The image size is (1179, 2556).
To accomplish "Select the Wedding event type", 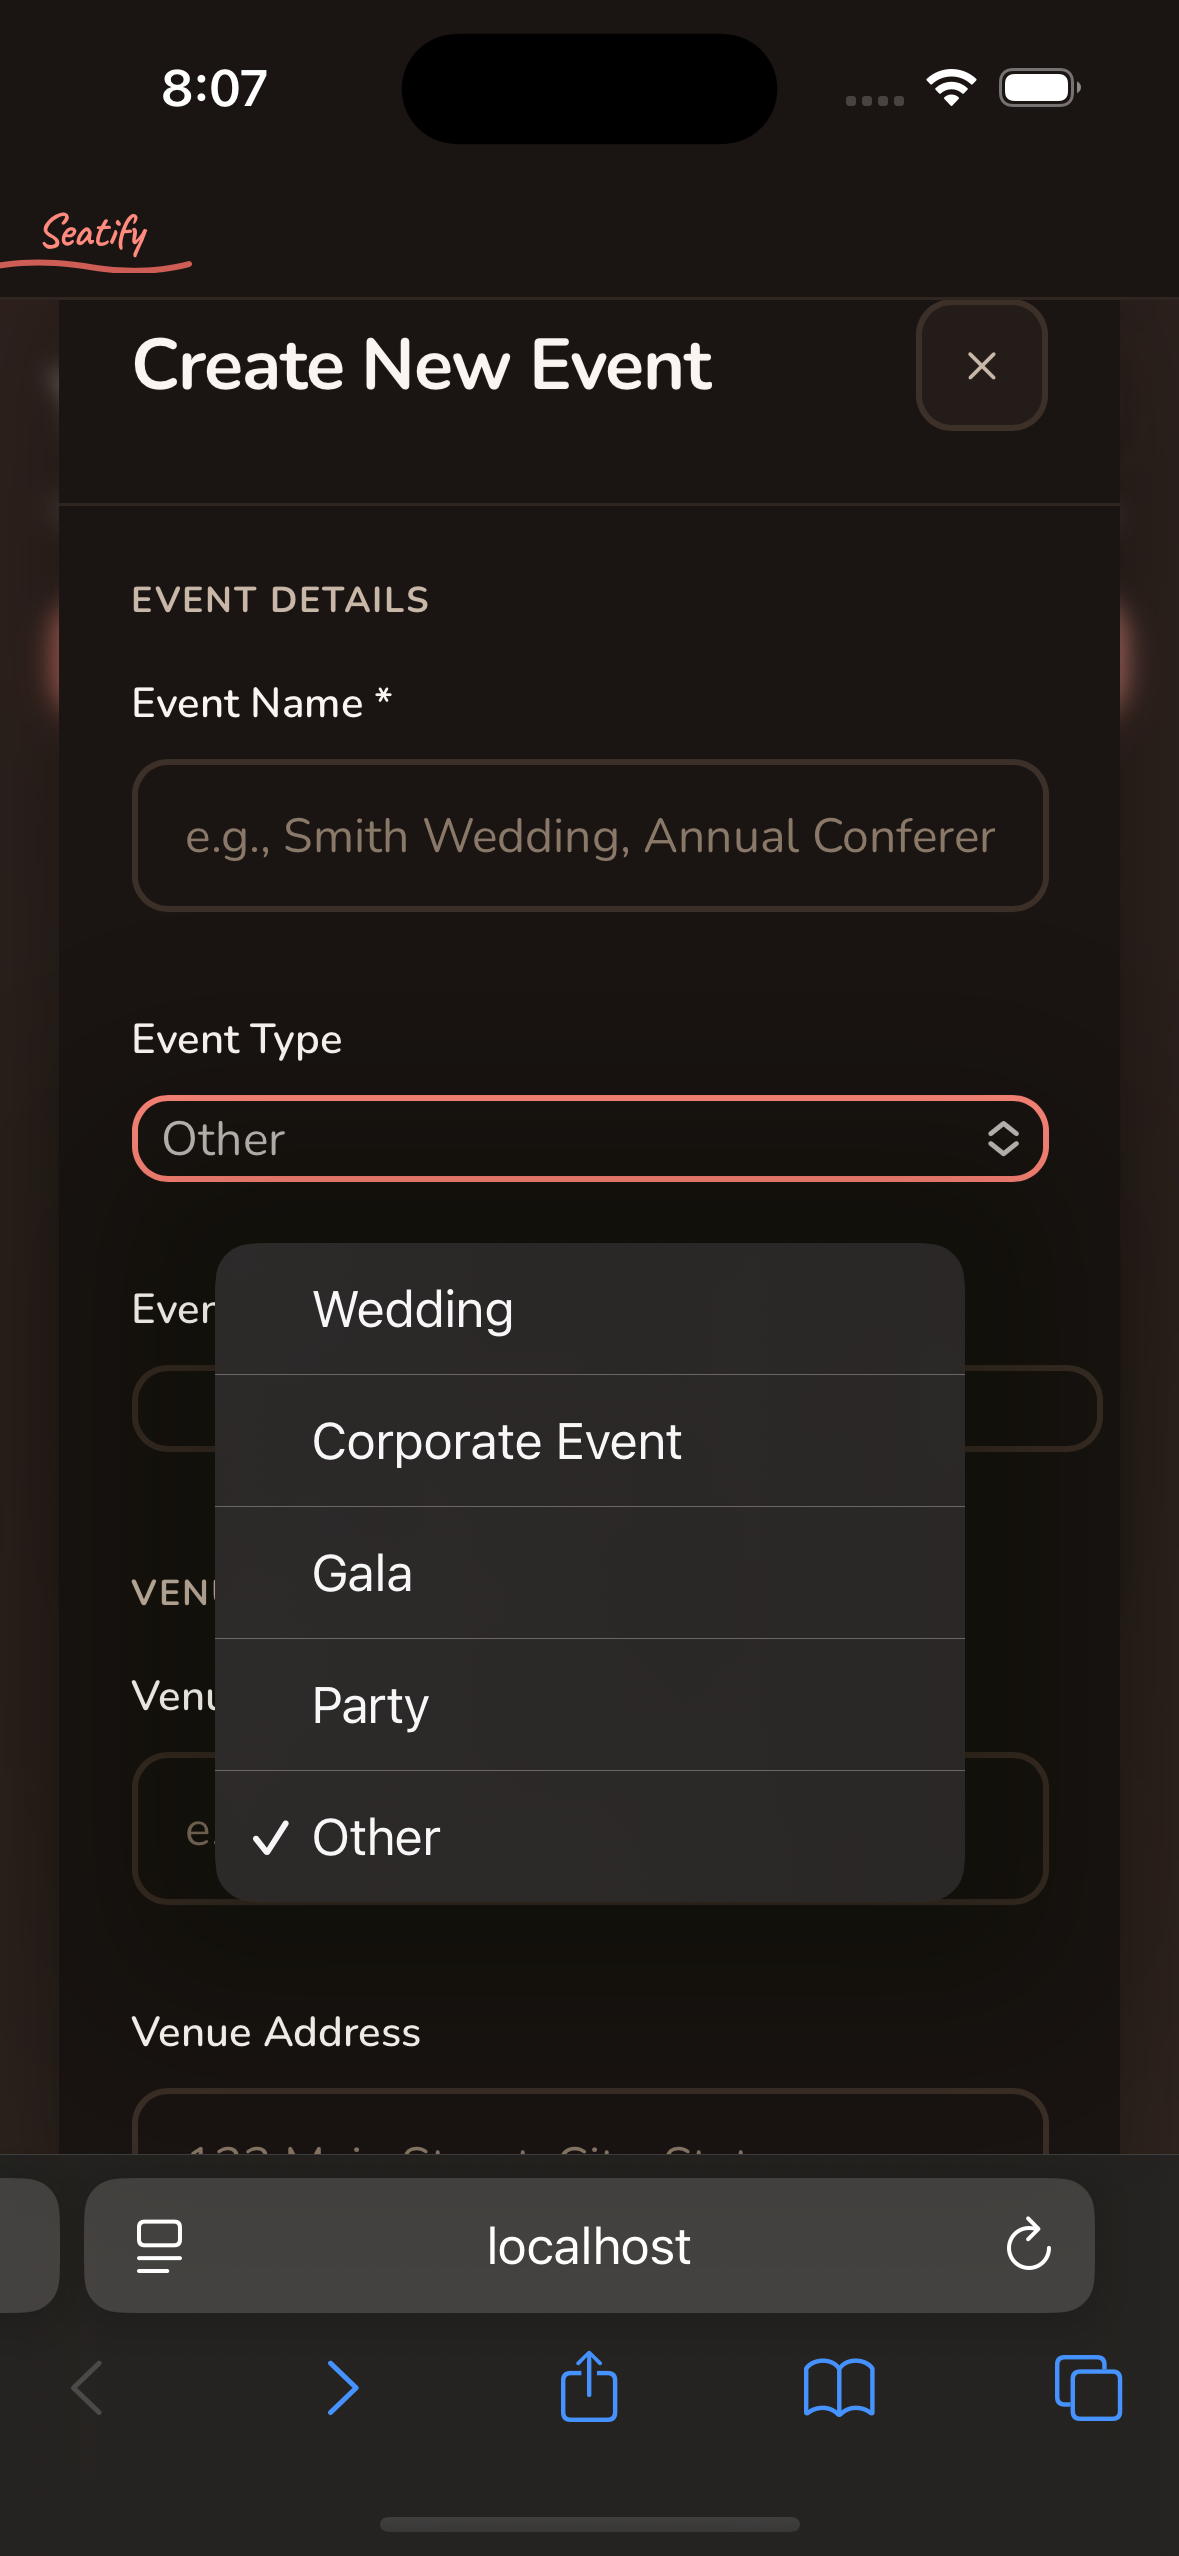I will coord(411,1308).
